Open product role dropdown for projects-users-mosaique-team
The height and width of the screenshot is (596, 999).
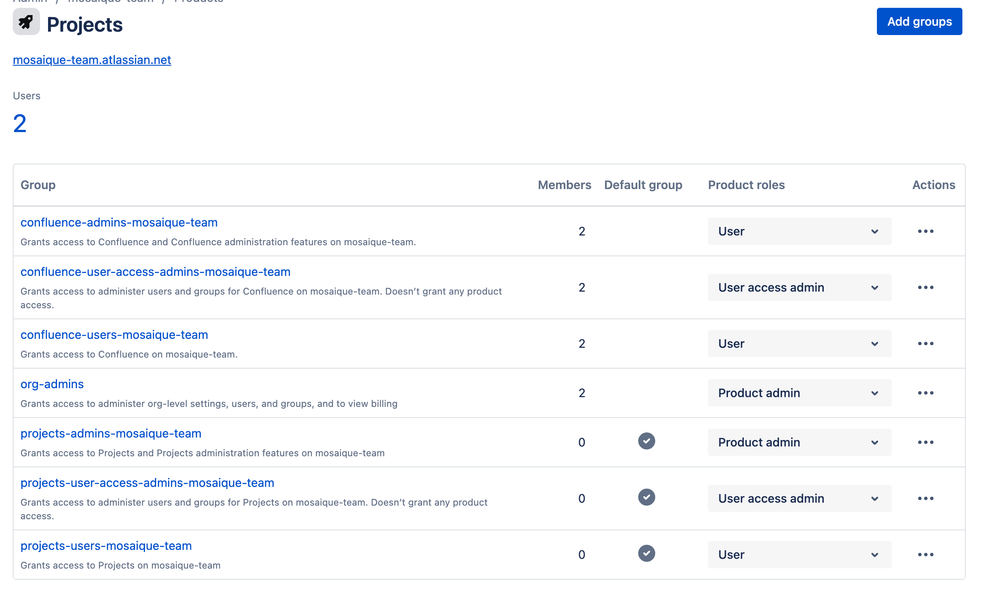[799, 555]
